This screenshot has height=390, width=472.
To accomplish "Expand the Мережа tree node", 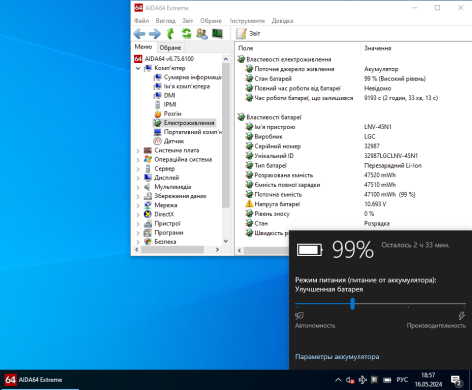I will 138,205.
